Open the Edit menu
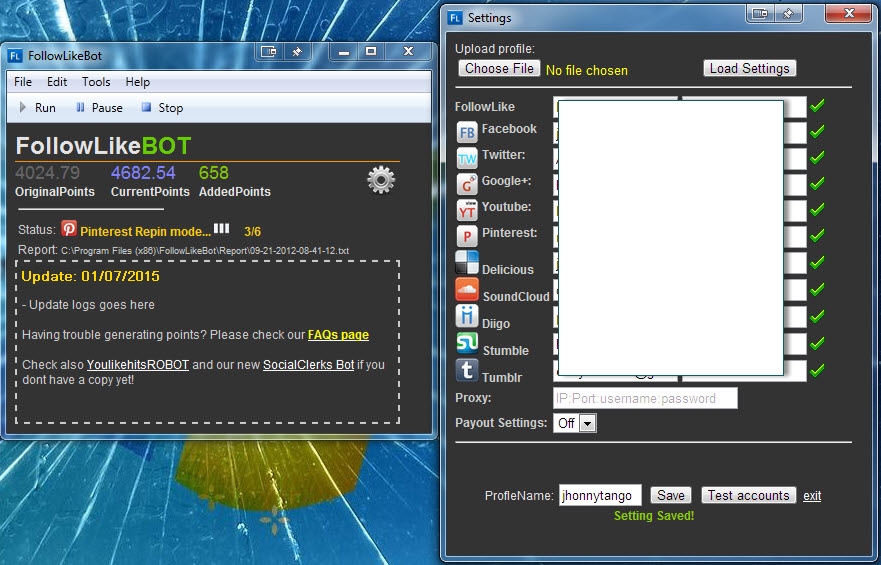This screenshot has height=565, width=881. 57,82
